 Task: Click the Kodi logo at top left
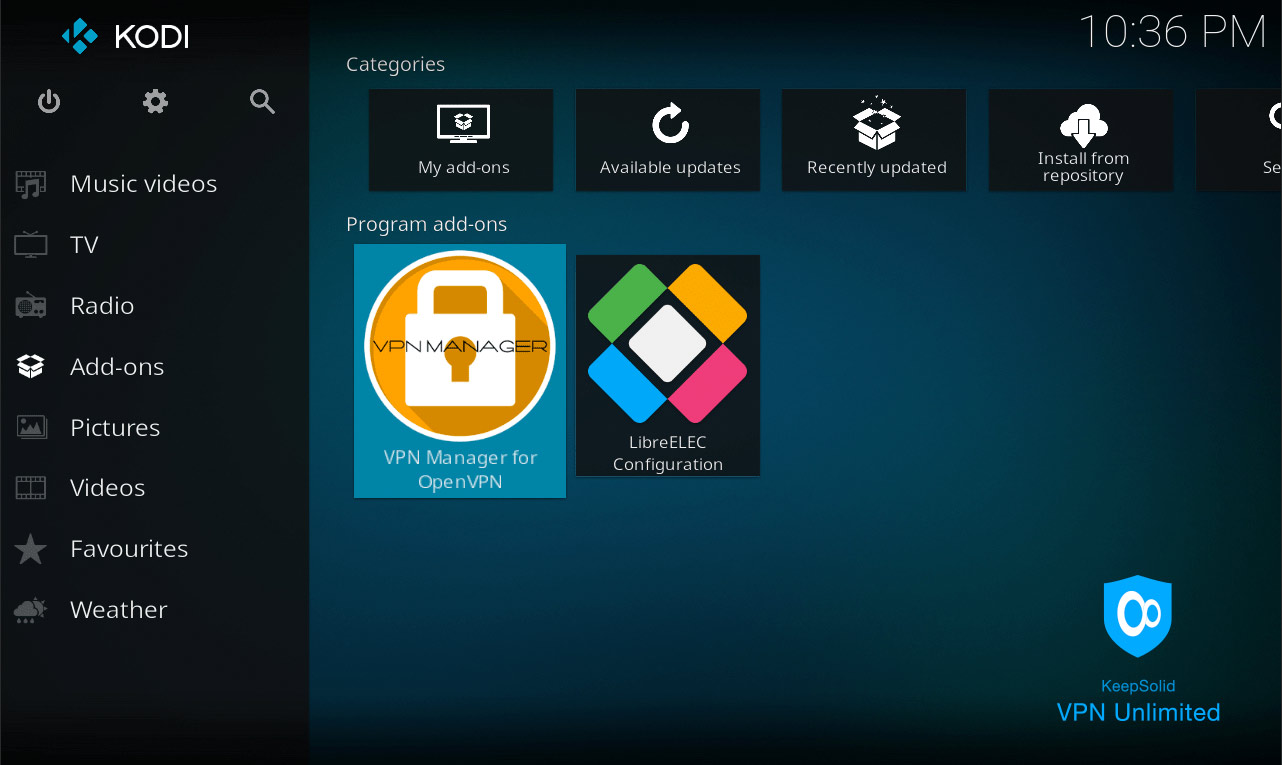[126, 37]
